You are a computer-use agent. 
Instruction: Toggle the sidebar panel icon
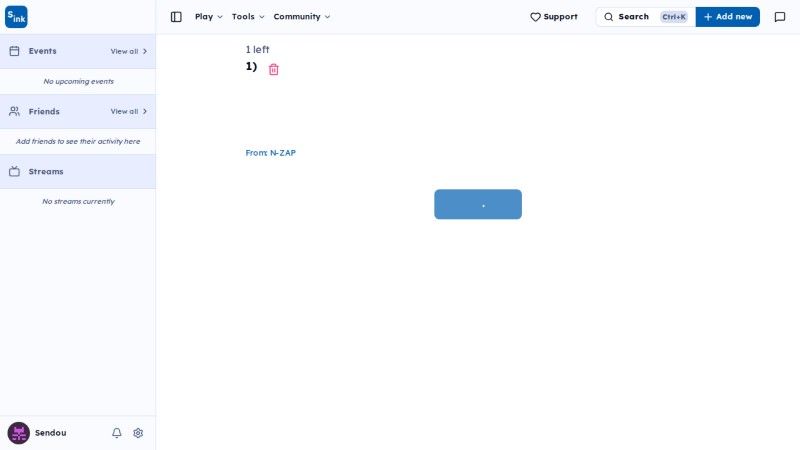pyautogui.click(x=176, y=17)
